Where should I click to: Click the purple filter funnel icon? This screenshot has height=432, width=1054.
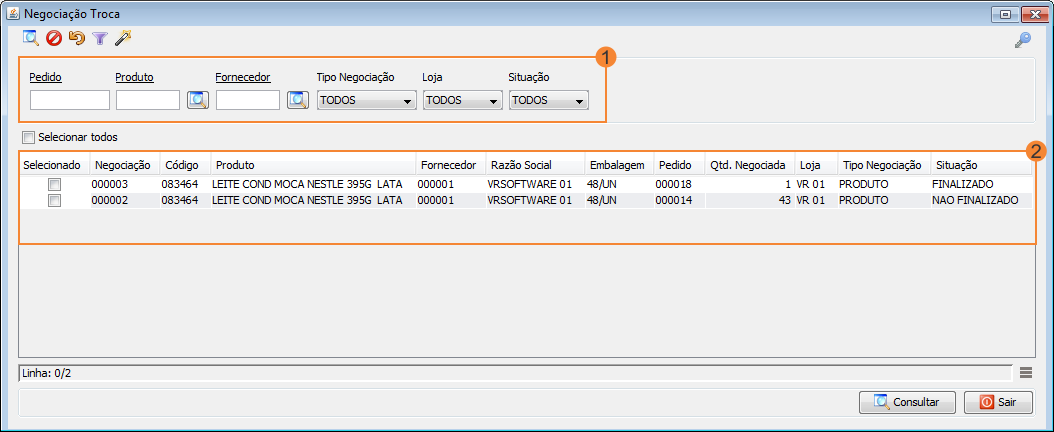[100, 38]
